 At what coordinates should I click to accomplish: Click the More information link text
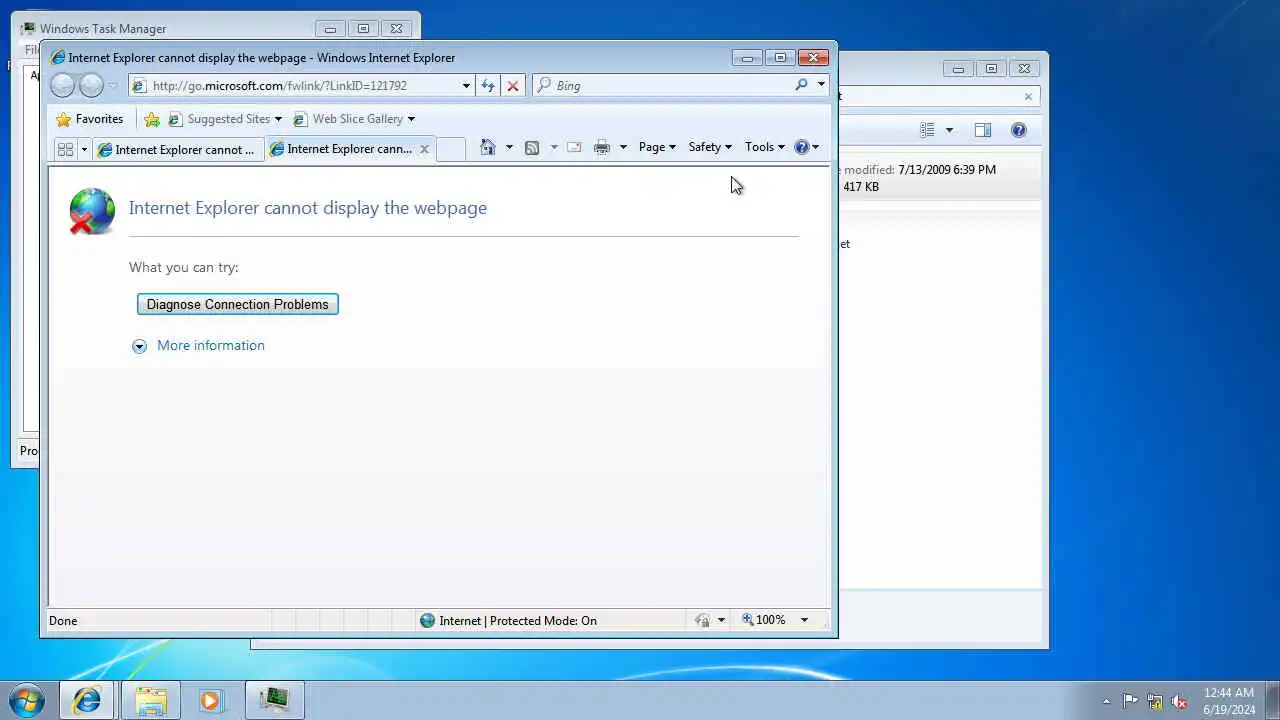pos(211,345)
